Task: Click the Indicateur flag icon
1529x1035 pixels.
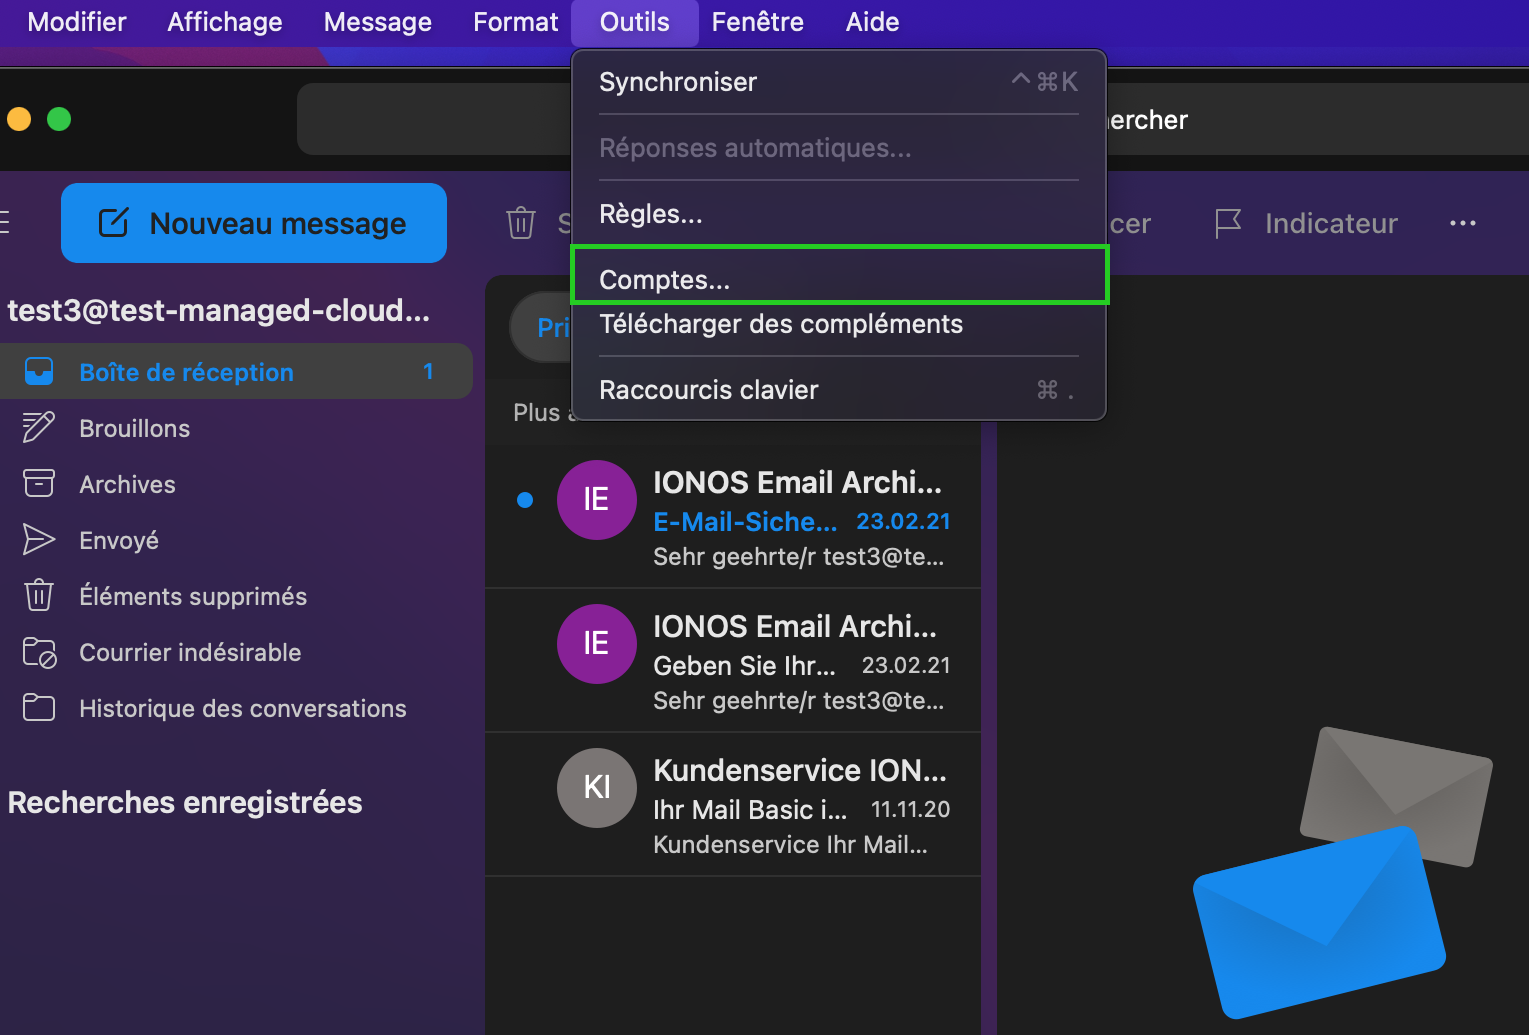Action: tap(1228, 223)
